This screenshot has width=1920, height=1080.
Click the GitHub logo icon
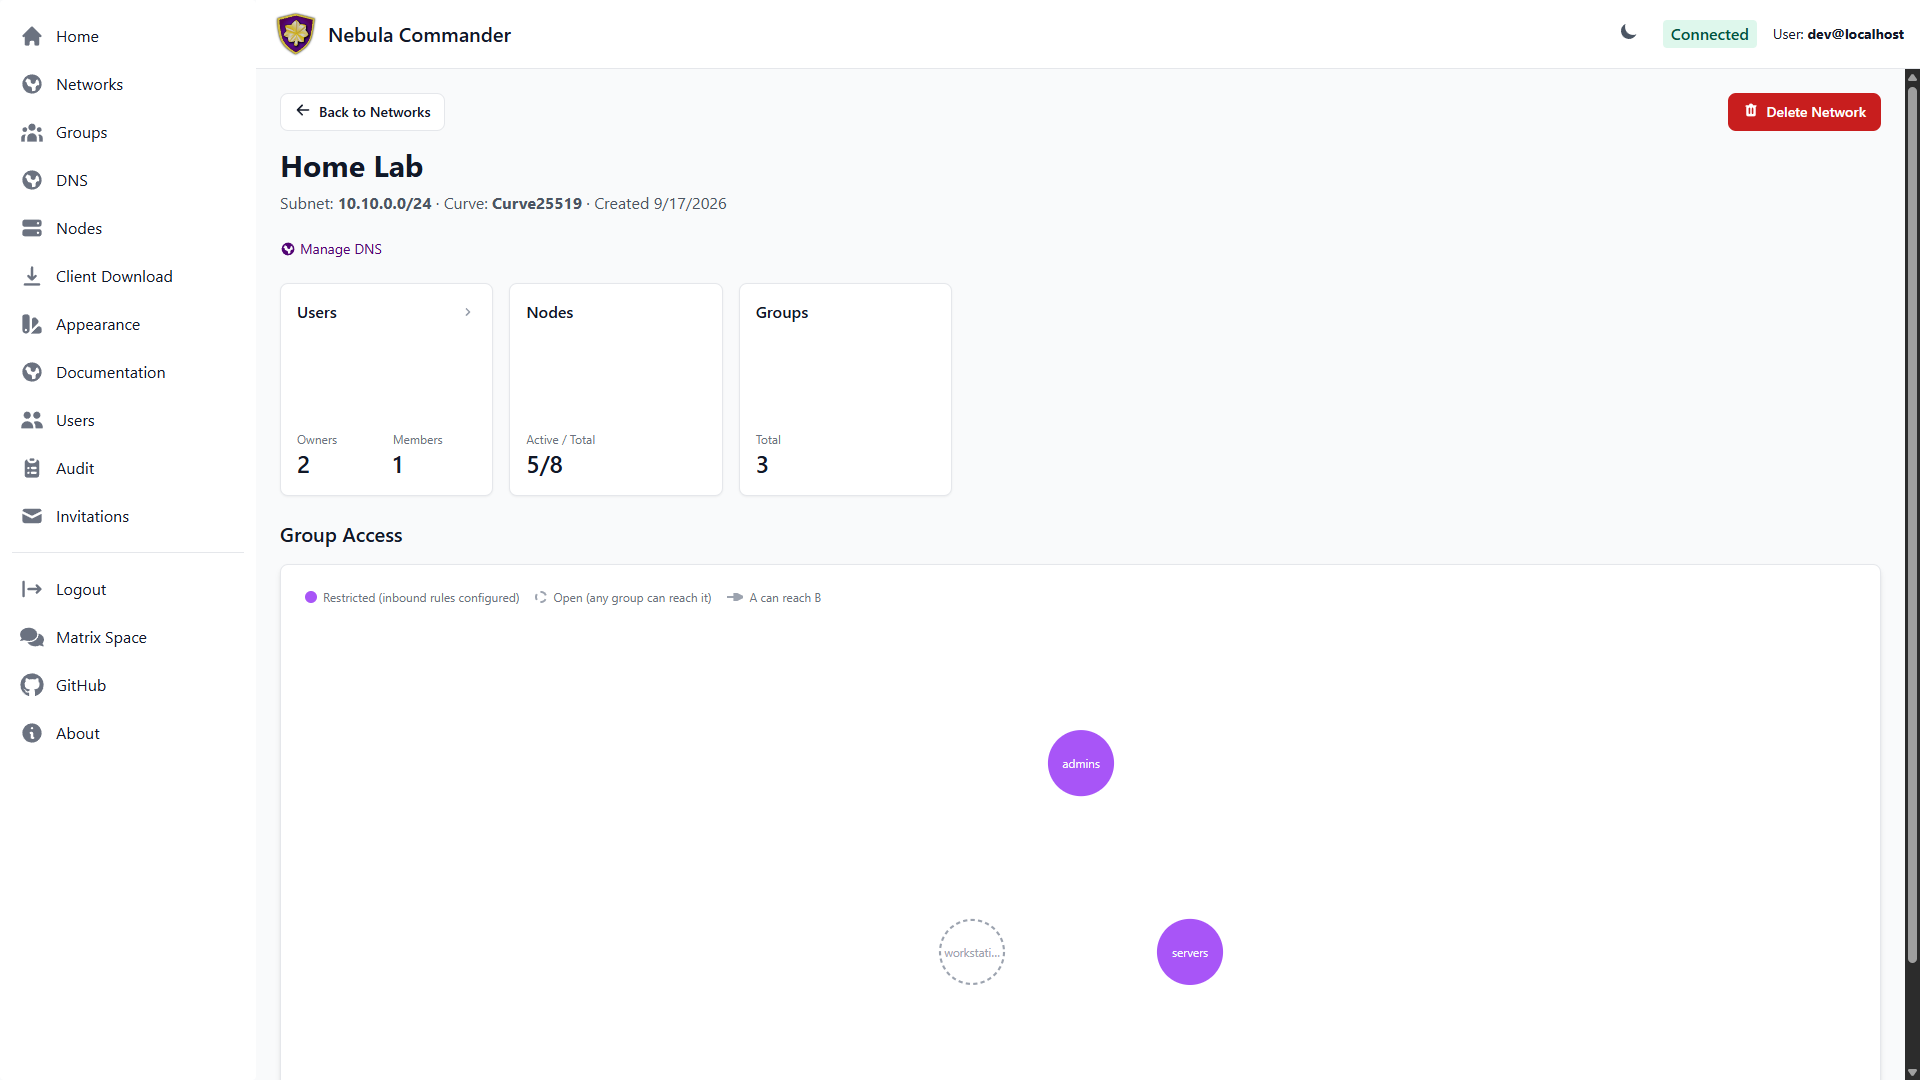click(32, 685)
